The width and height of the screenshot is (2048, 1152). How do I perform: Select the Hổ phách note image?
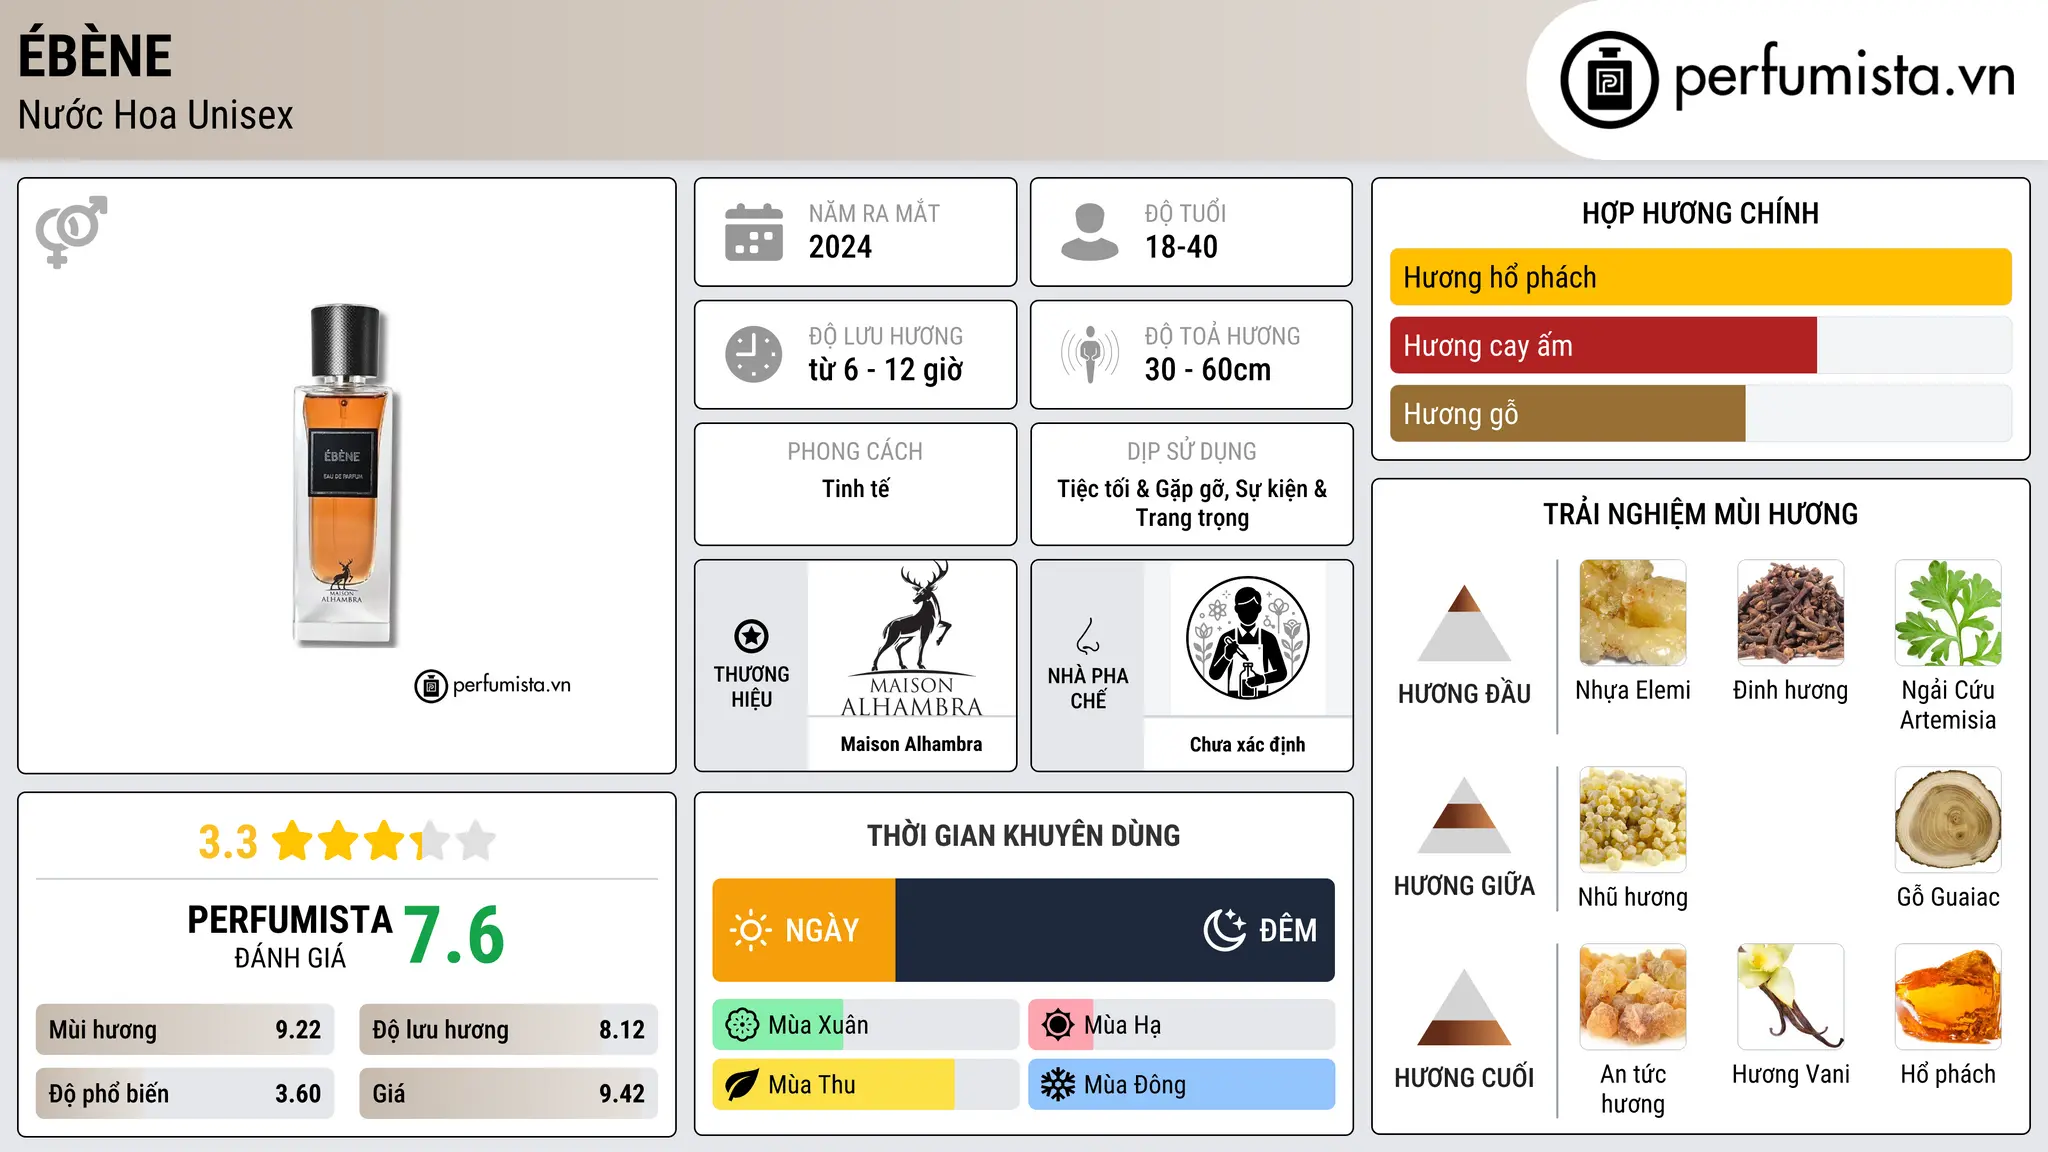(x=1948, y=997)
